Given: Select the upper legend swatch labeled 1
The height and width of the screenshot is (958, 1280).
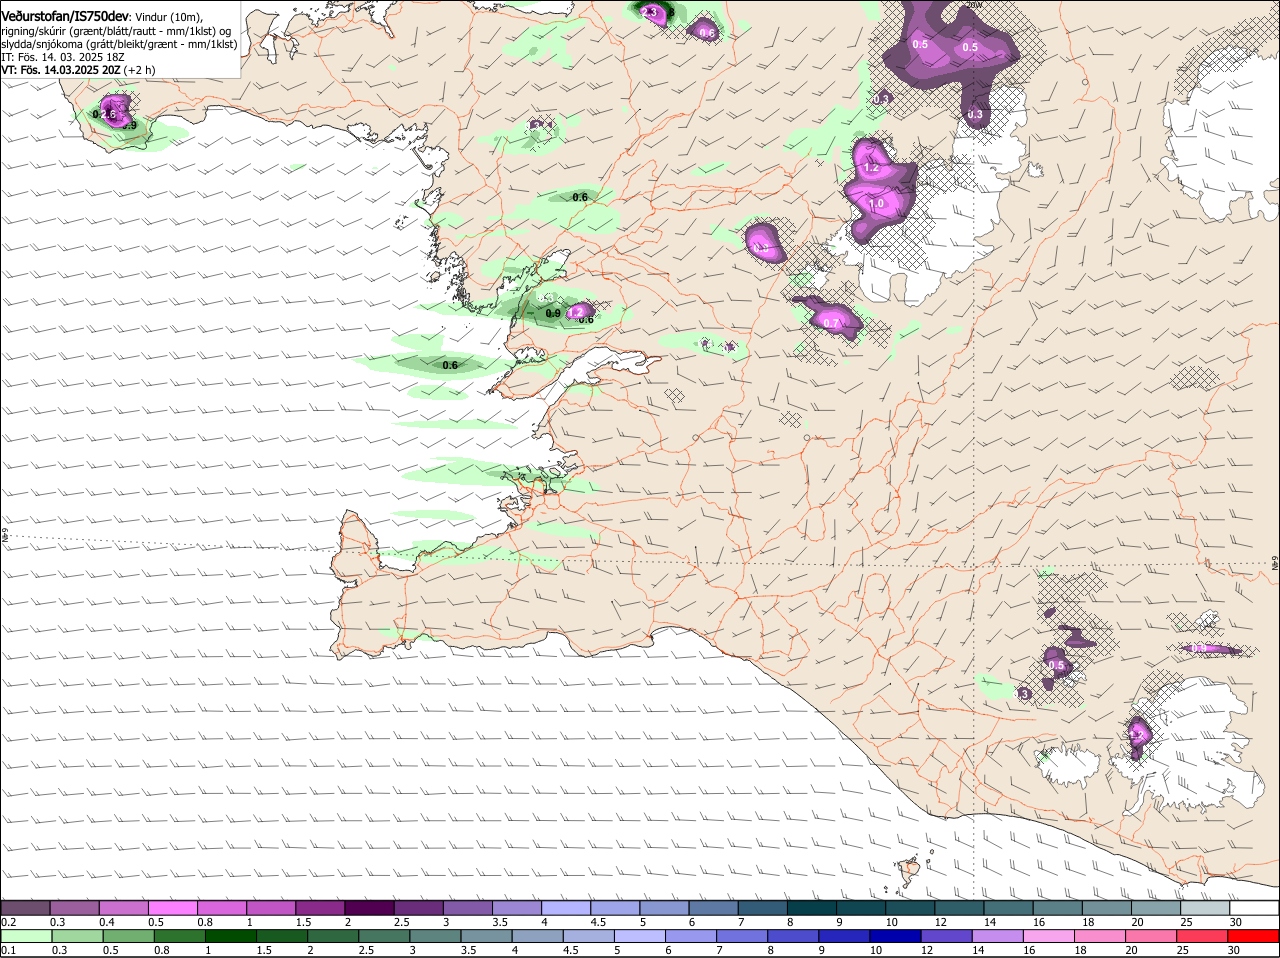Looking at the screenshot, I should tap(271, 907).
